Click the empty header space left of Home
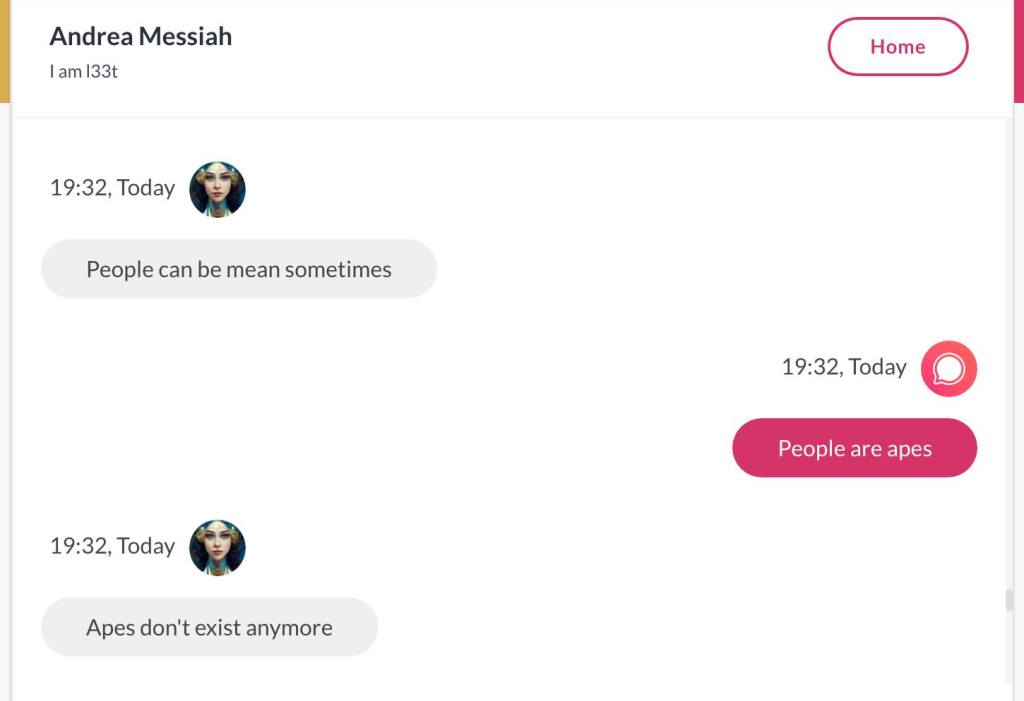 tap(530, 50)
